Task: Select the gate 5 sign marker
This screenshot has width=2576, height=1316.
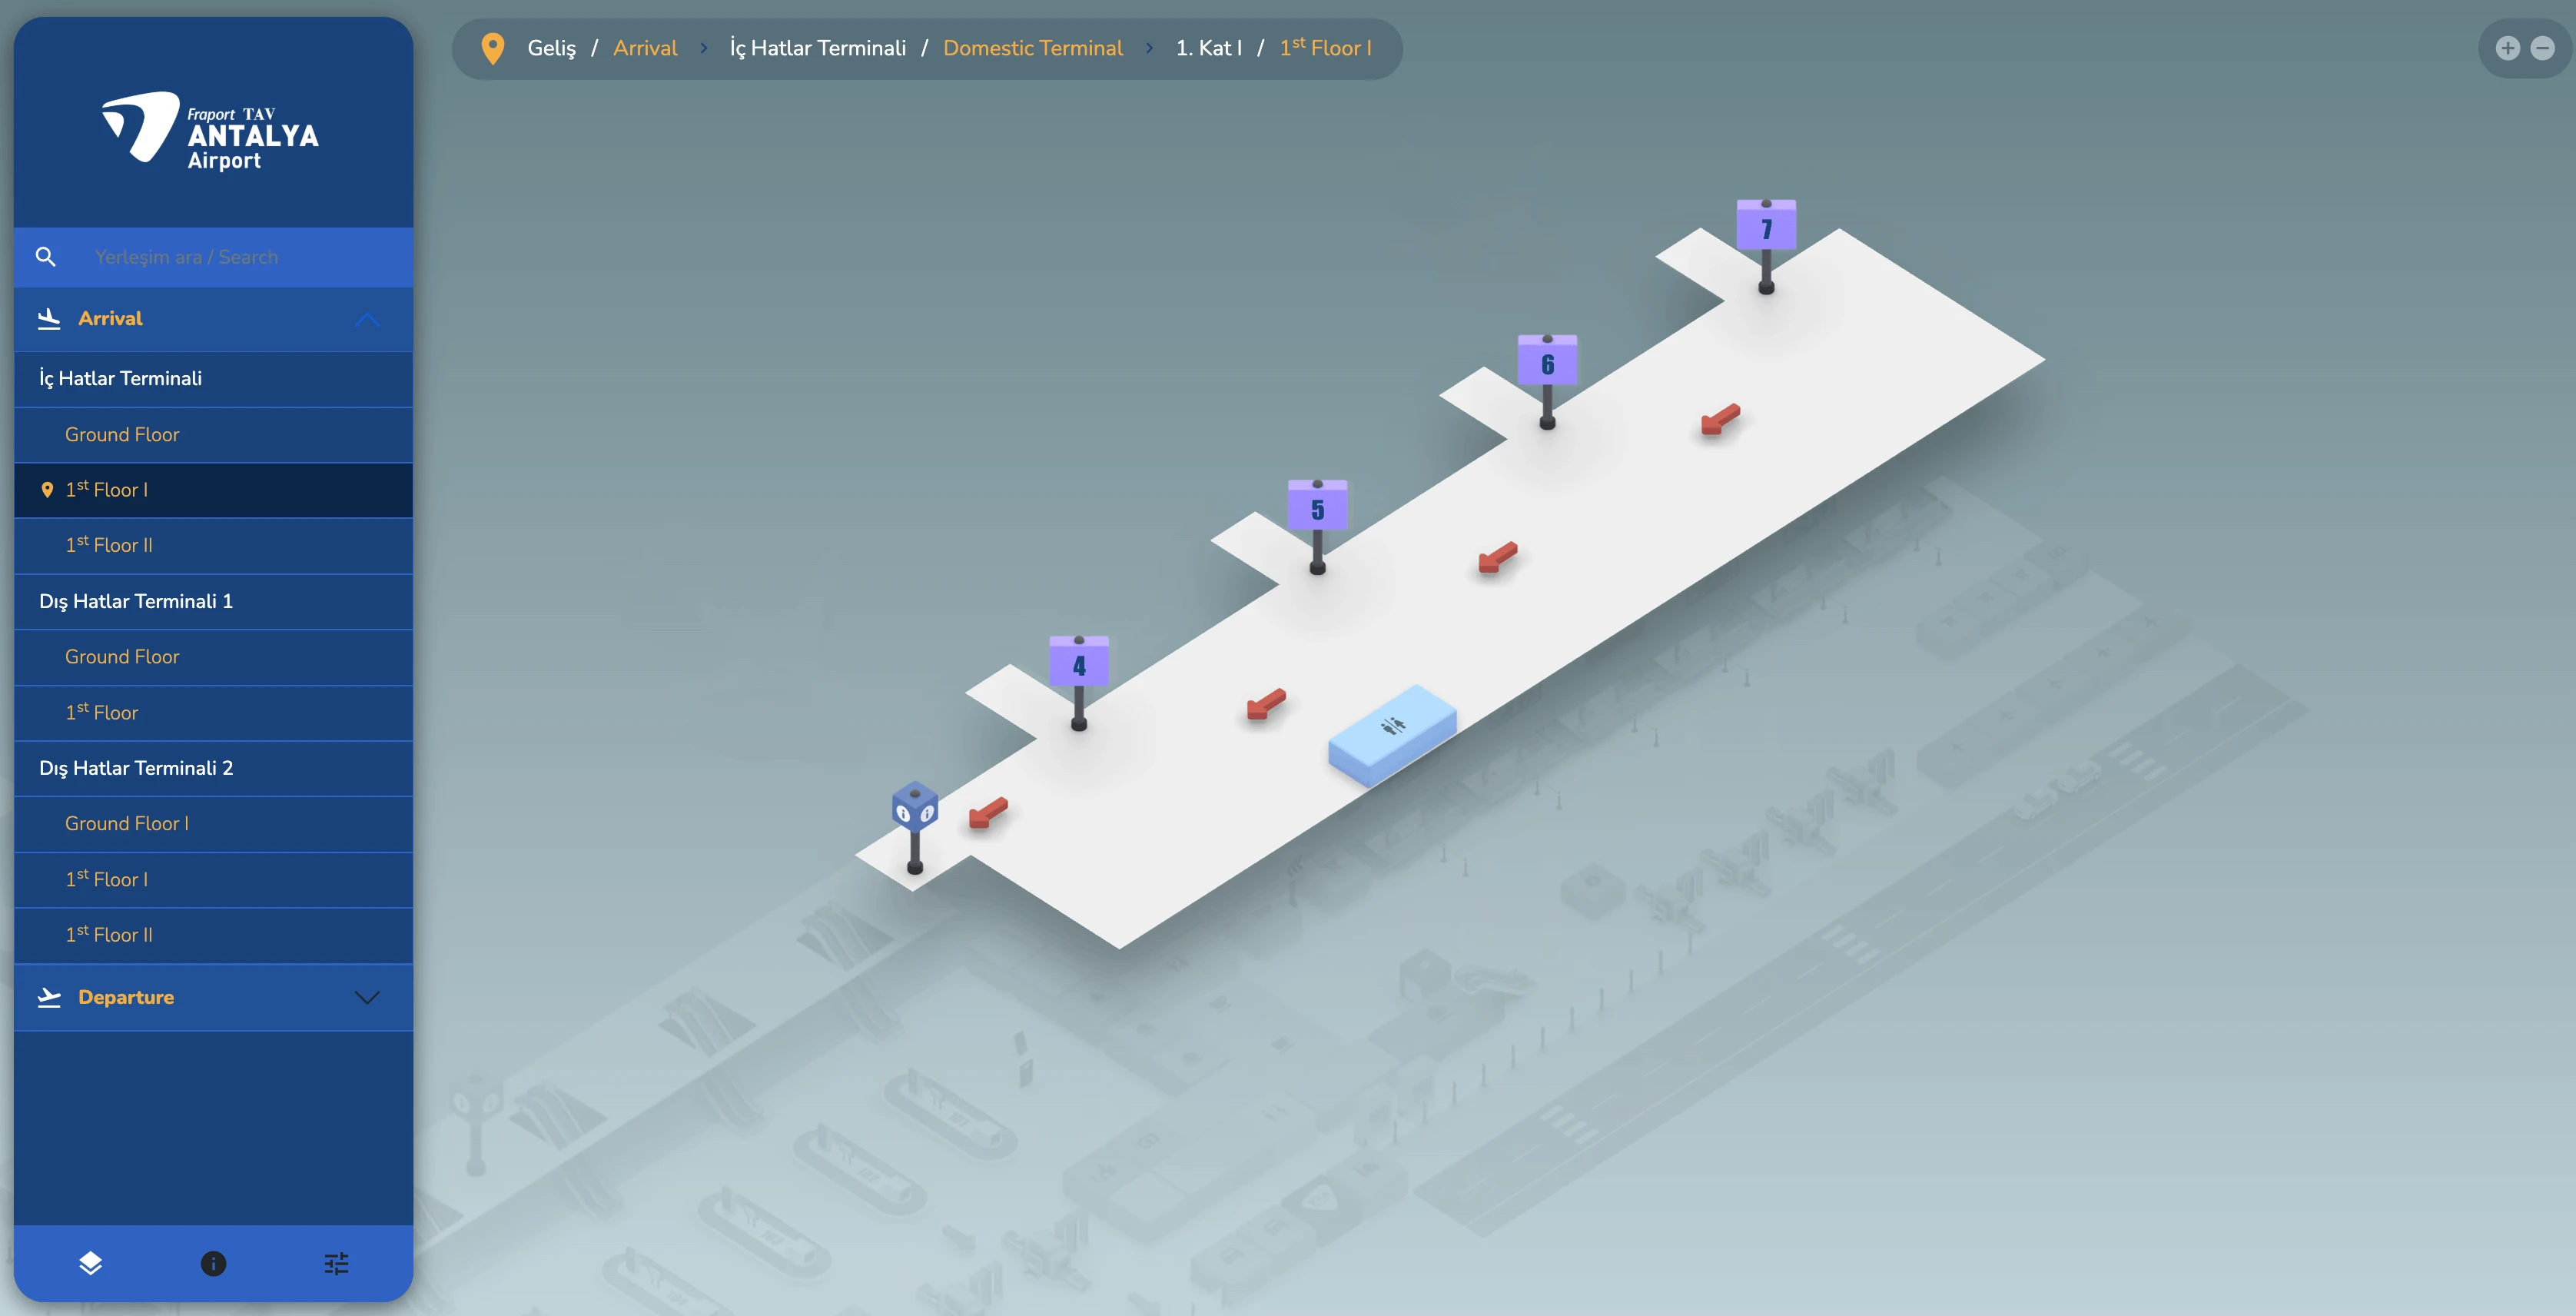Action: coord(1317,508)
